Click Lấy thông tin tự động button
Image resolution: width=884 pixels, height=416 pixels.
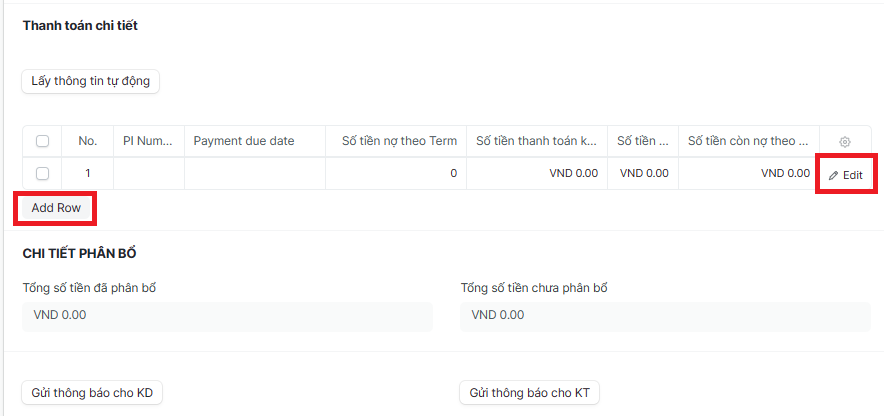tap(91, 81)
